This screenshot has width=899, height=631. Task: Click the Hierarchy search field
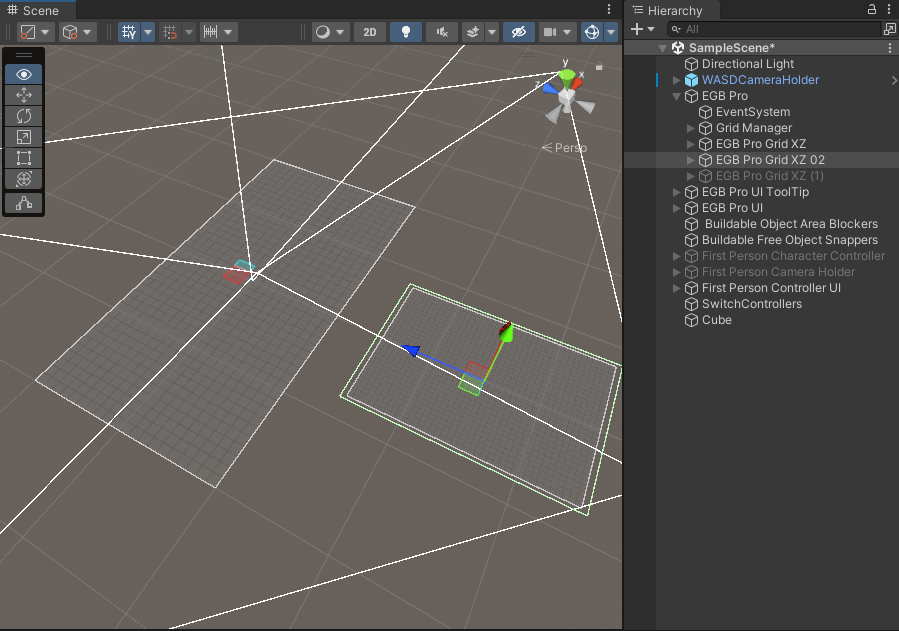773,29
